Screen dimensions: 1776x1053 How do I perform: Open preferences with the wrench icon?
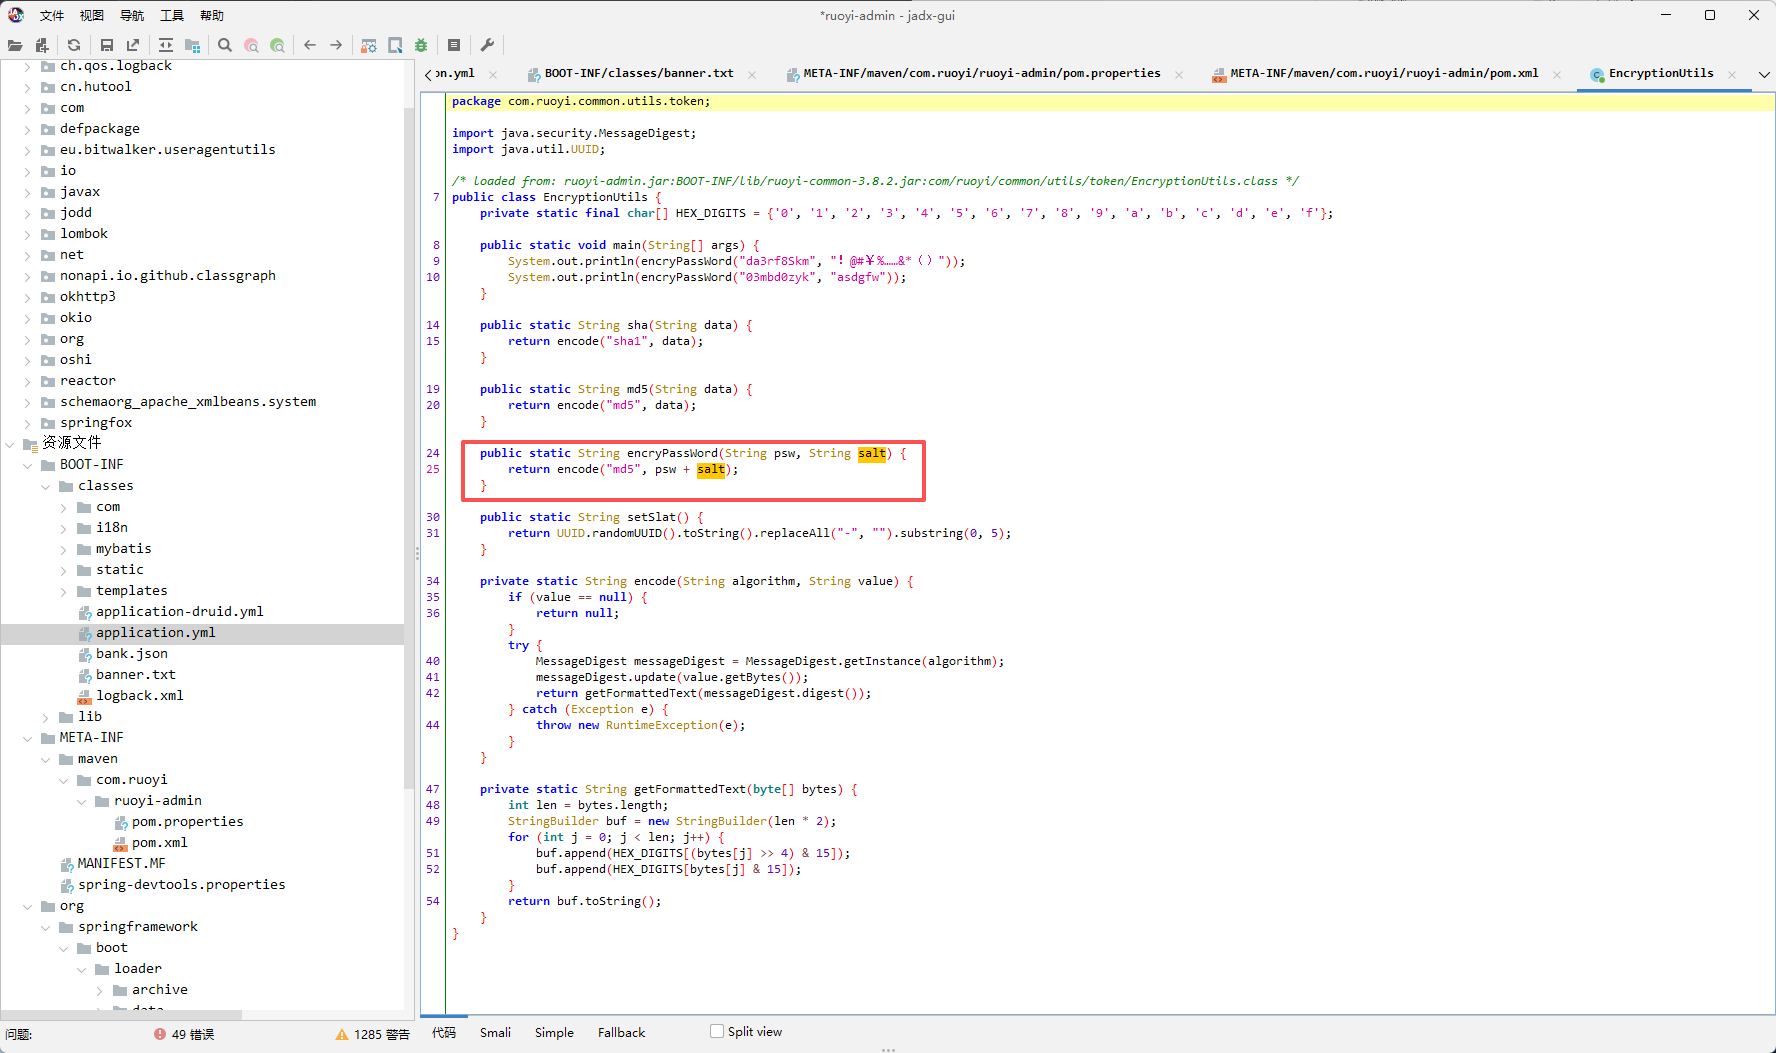click(x=487, y=45)
